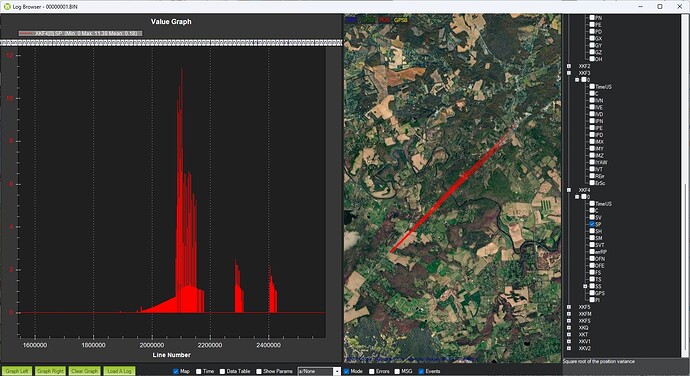Click the XKF4 SP legend color entry
690x376 pixels.
pos(26,33)
